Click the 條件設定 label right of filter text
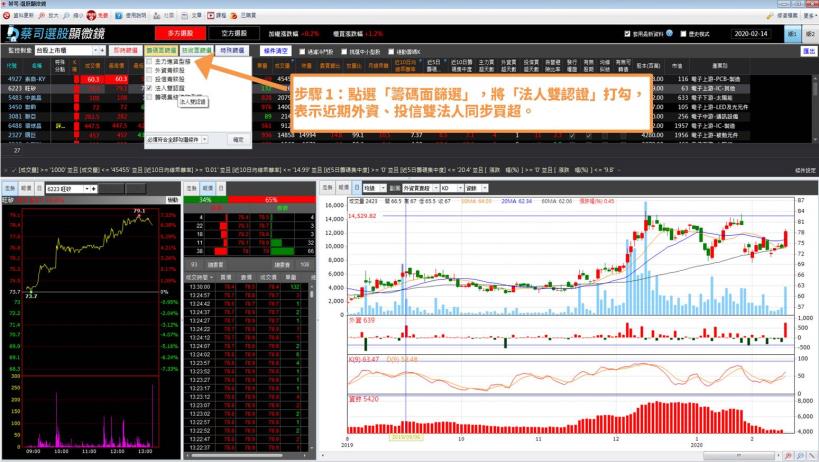The image size is (819, 462). (x=805, y=170)
